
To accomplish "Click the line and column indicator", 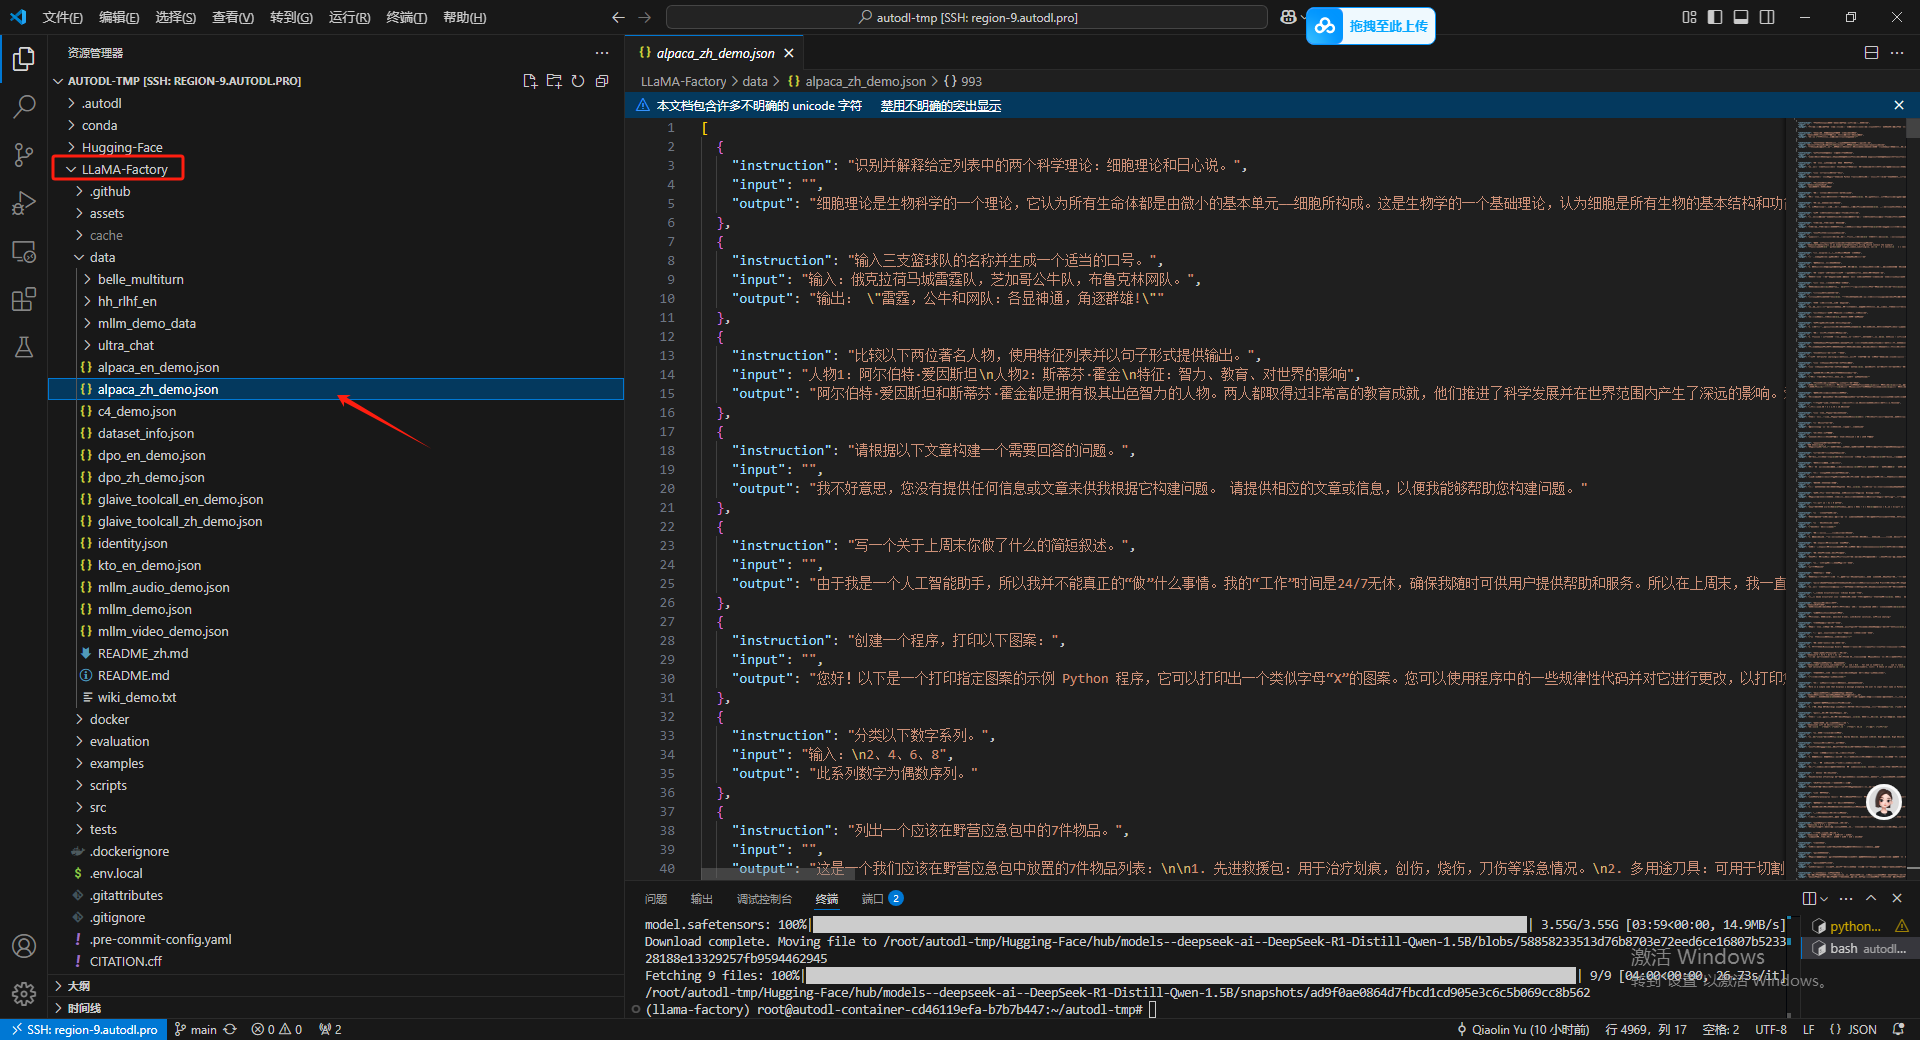I will (1646, 1029).
